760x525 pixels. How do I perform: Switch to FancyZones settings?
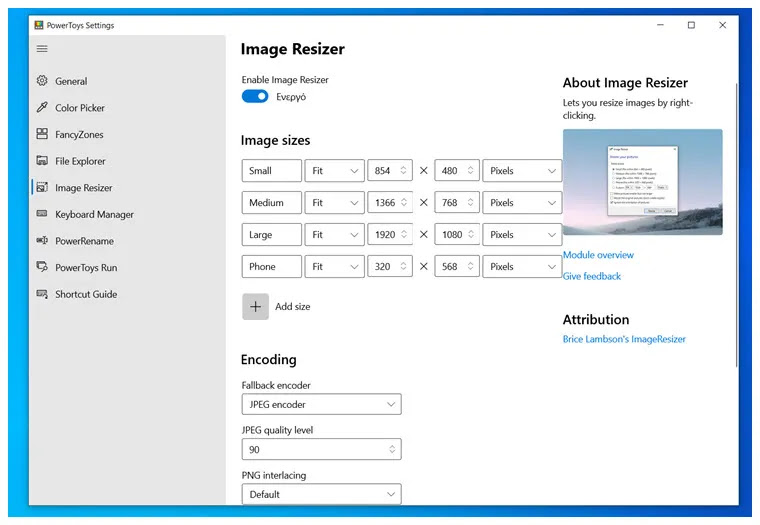pos(79,134)
